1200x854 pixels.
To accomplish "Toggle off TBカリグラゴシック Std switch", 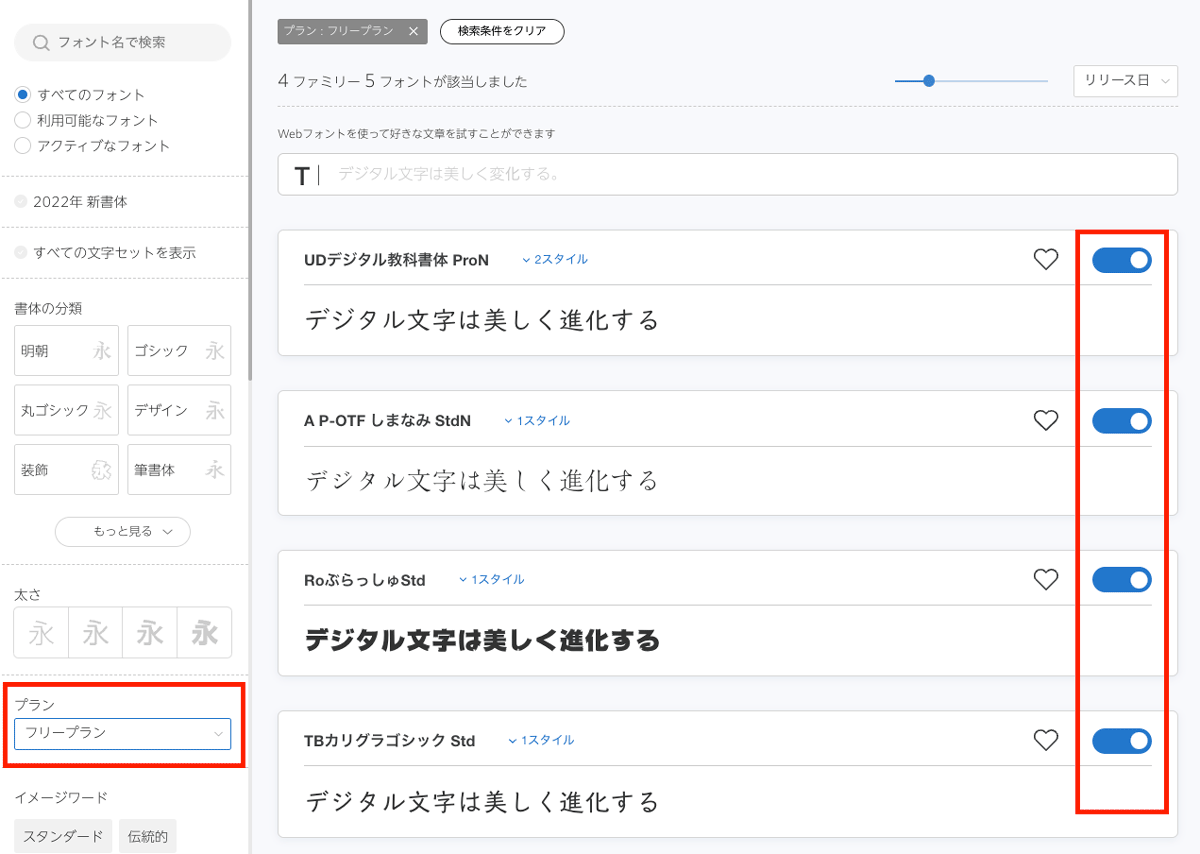I will pos(1122,740).
